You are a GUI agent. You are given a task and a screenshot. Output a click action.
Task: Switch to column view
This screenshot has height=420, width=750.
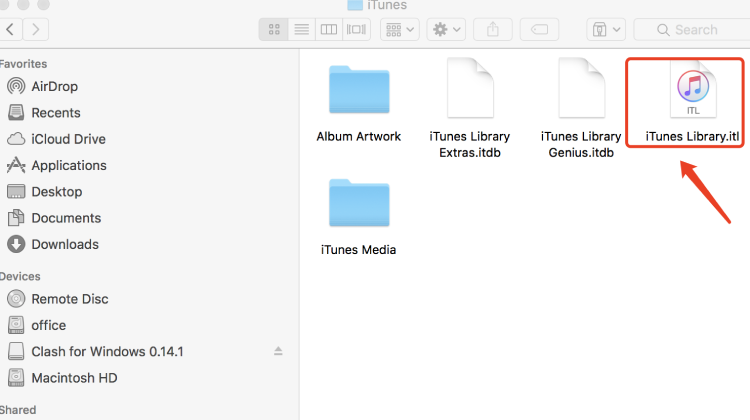[329, 30]
